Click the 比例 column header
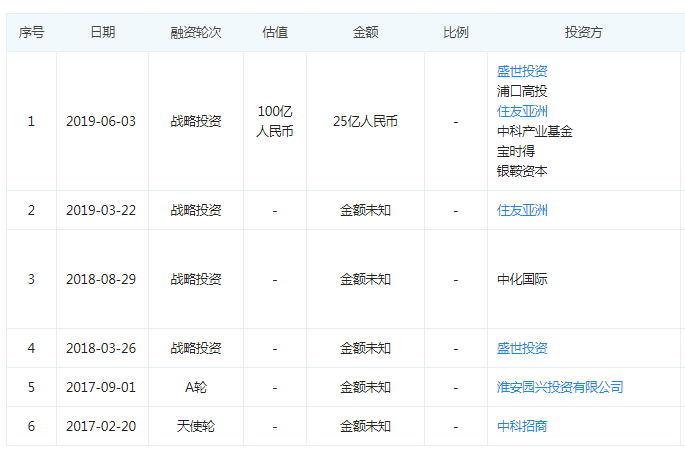685x453 pixels. pos(456,32)
